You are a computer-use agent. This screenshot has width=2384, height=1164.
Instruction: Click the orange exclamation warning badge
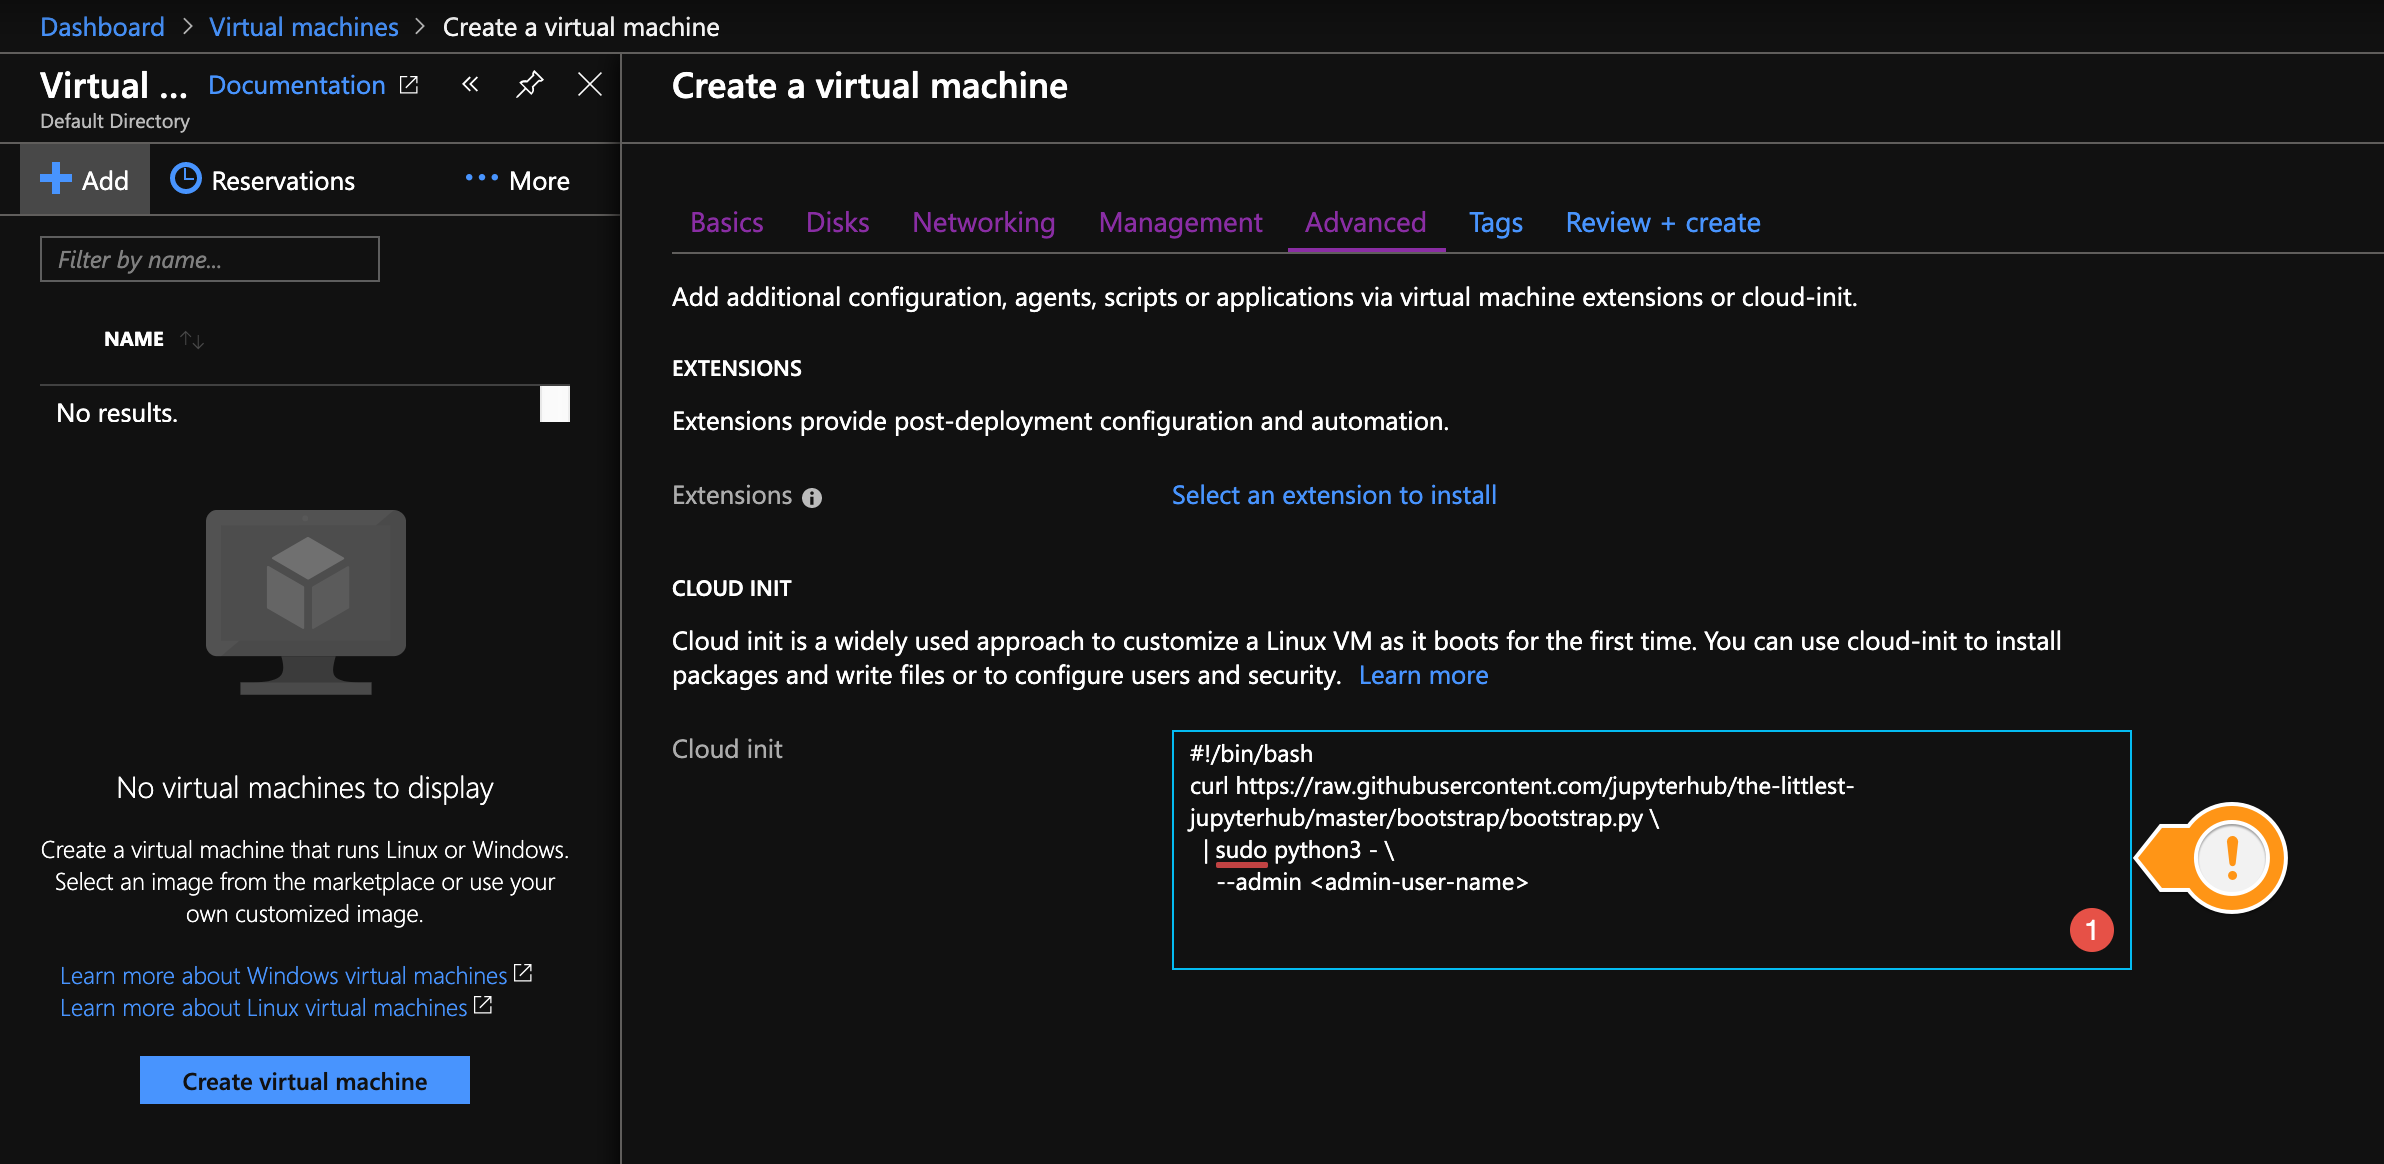[2230, 858]
